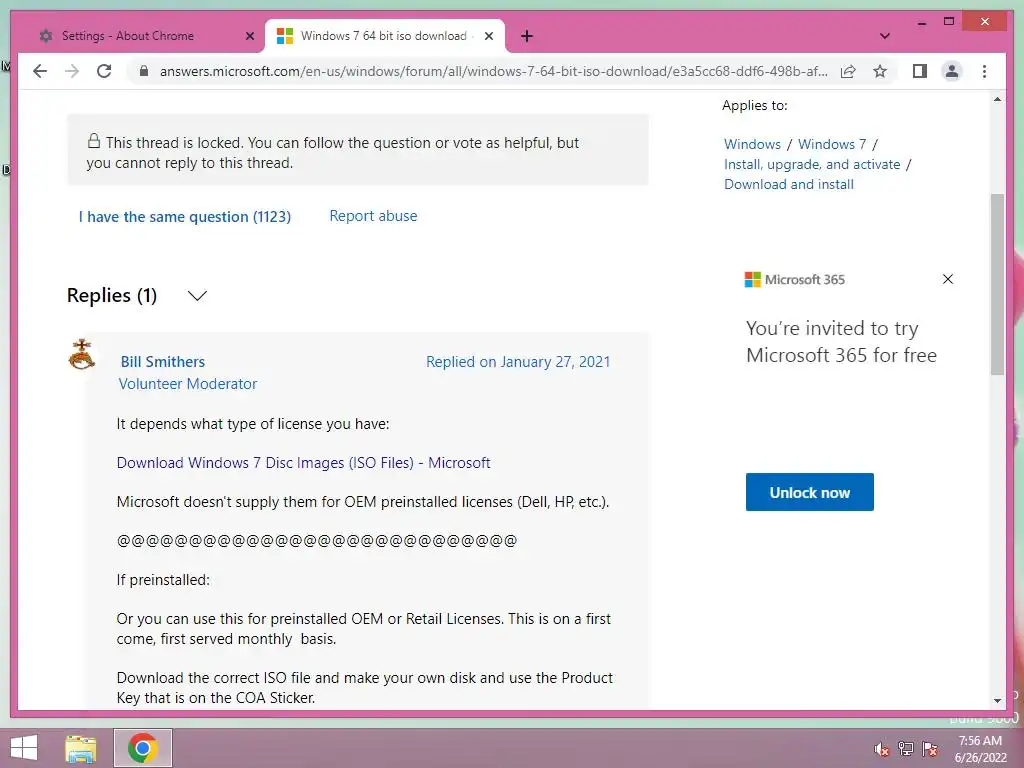This screenshot has width=1024, height=768.
Task: Click "You're invited to try Microsoft 365" text
Action: pyautogui.click(x=842, y=342)
